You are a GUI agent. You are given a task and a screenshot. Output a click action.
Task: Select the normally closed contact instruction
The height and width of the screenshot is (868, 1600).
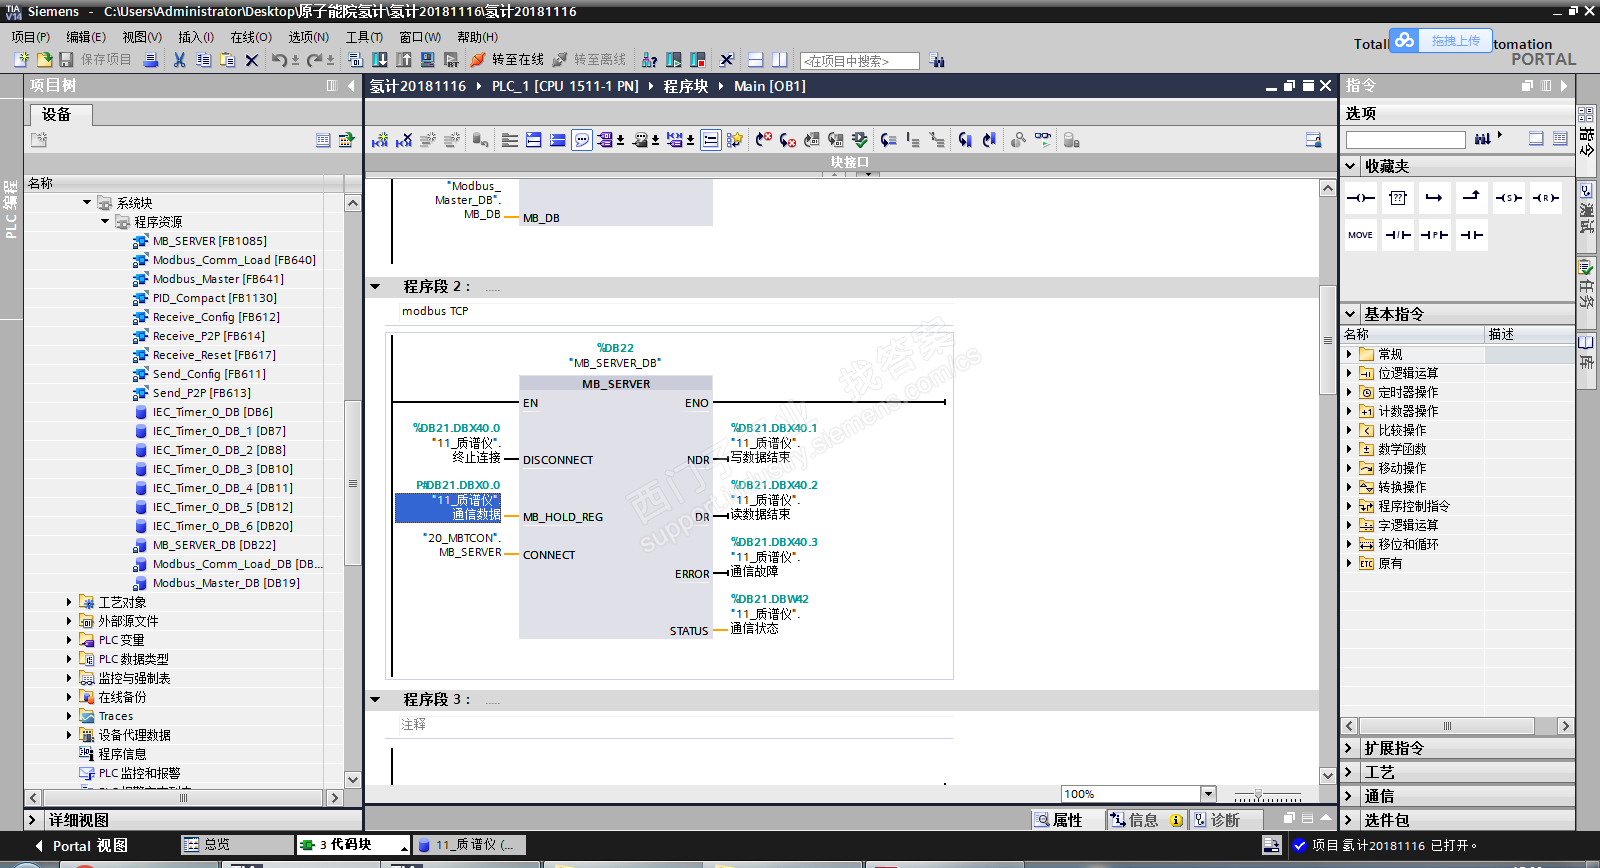click(1398, 235)
